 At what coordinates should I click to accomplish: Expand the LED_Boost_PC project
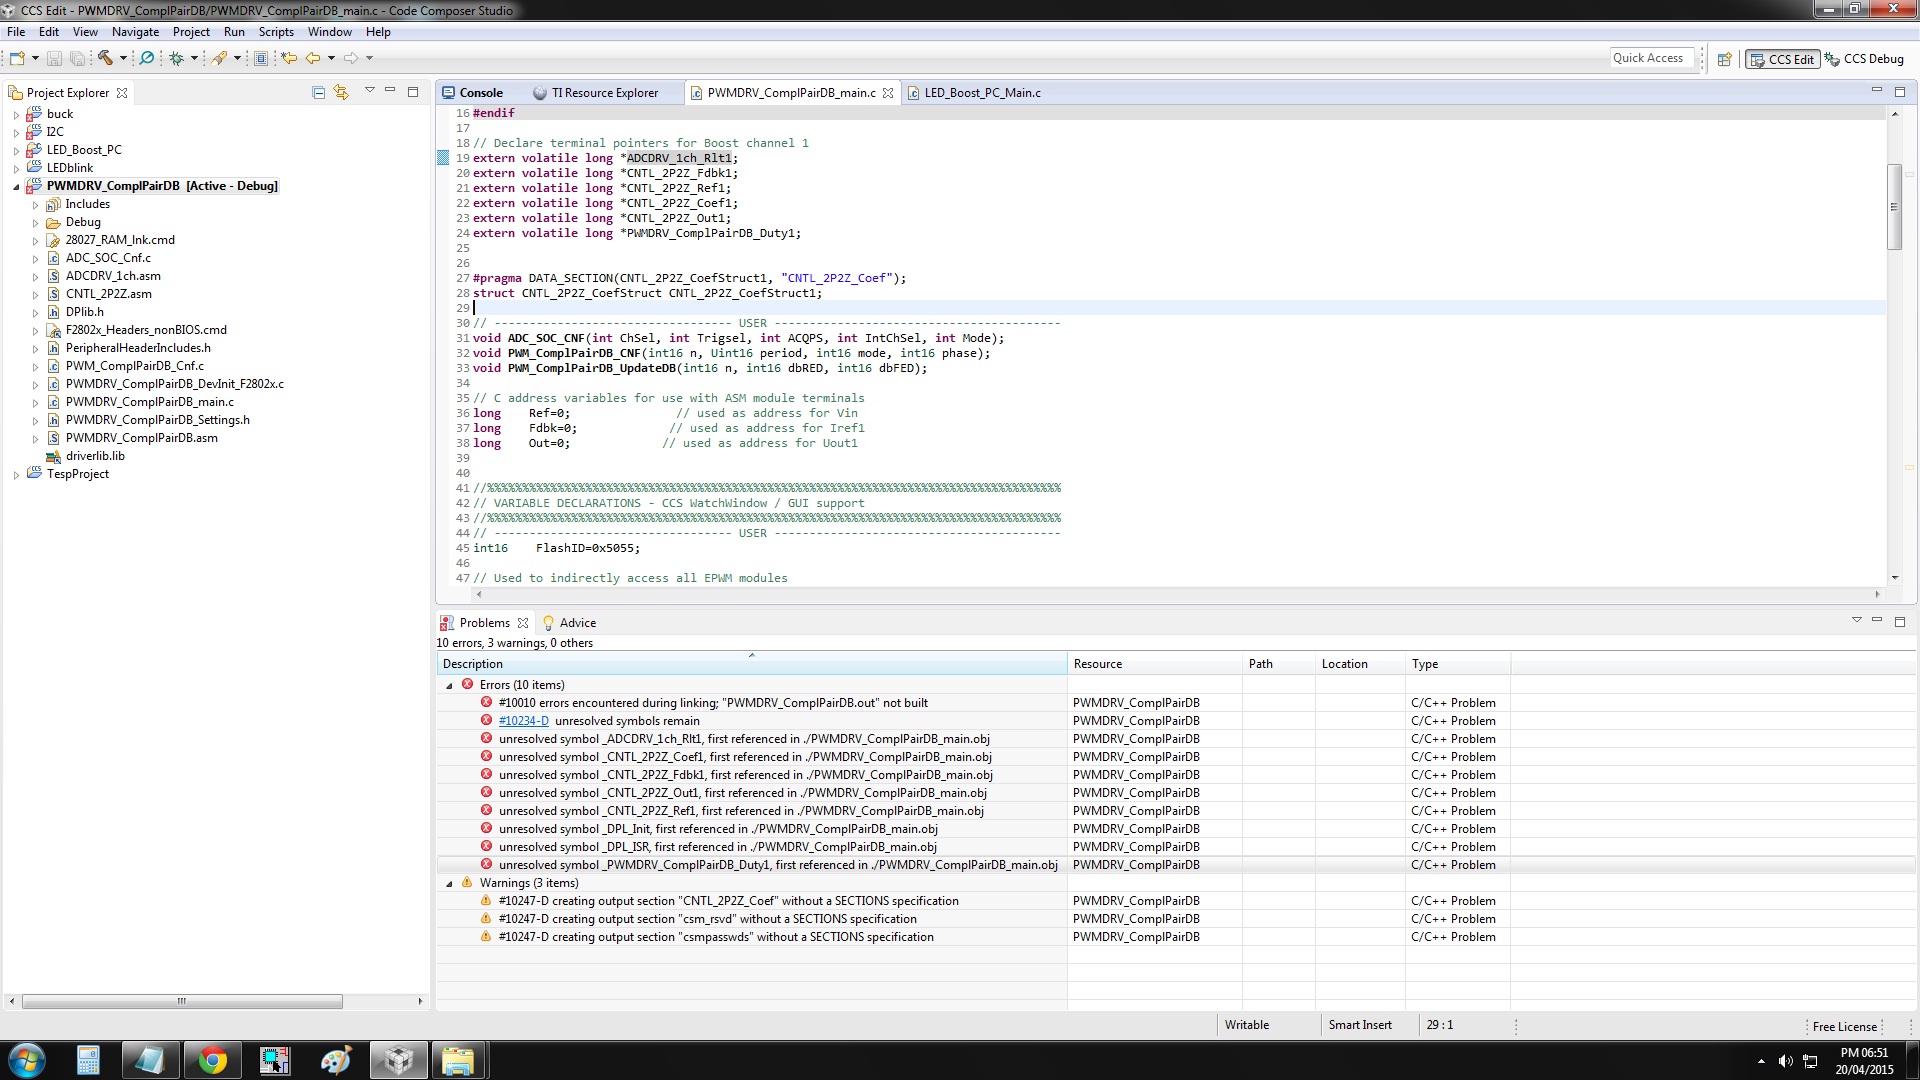(16, 150)
